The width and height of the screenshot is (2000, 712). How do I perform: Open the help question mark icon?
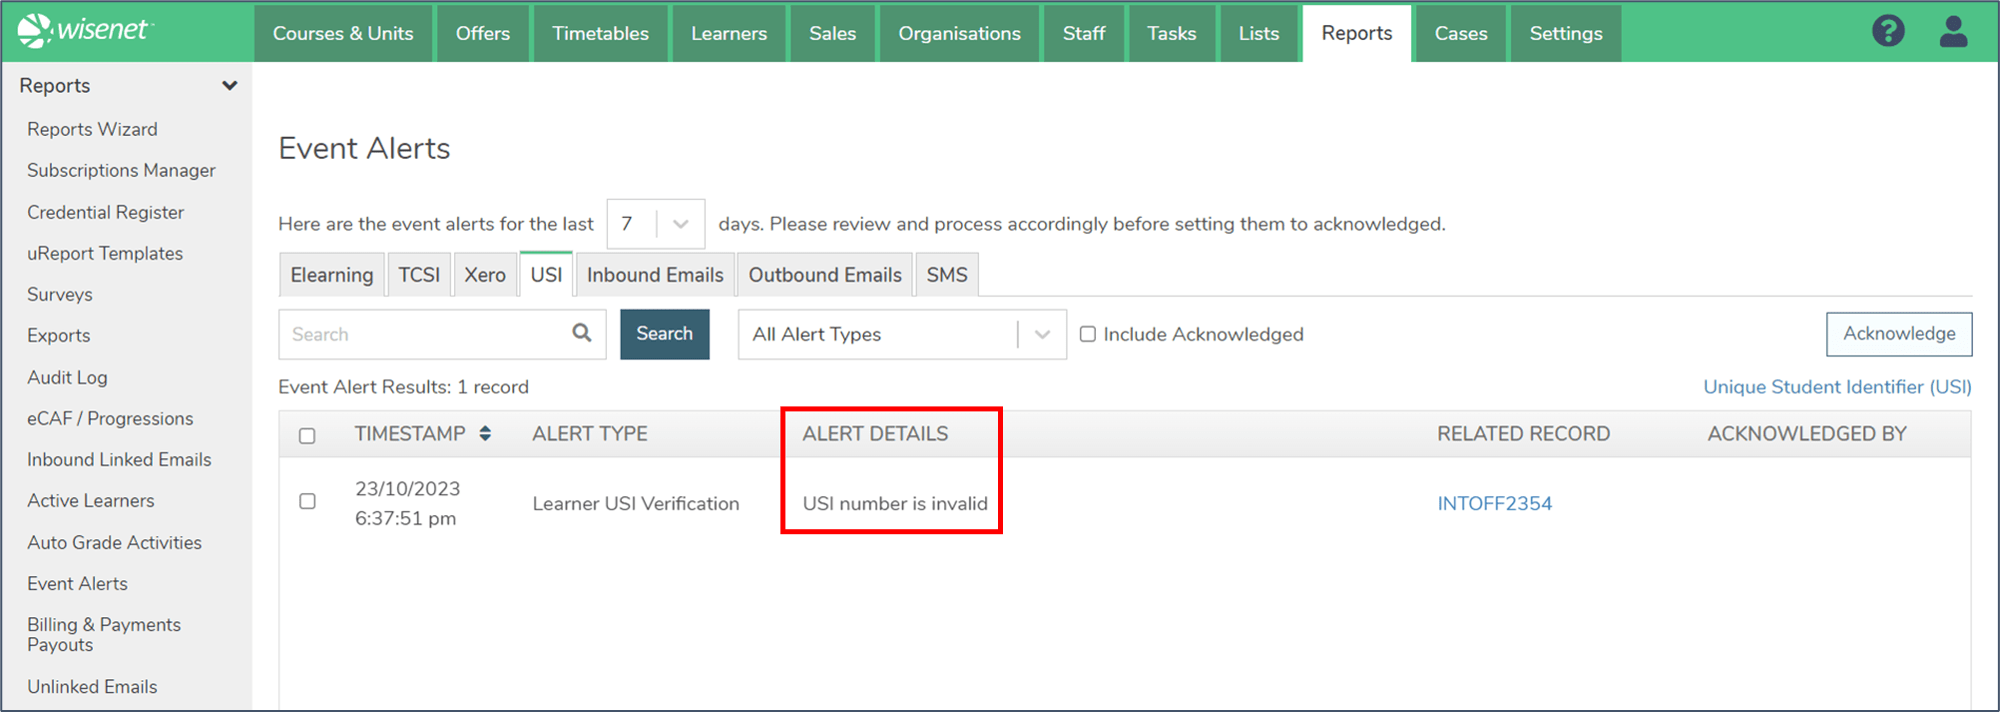coord(1888,31)
